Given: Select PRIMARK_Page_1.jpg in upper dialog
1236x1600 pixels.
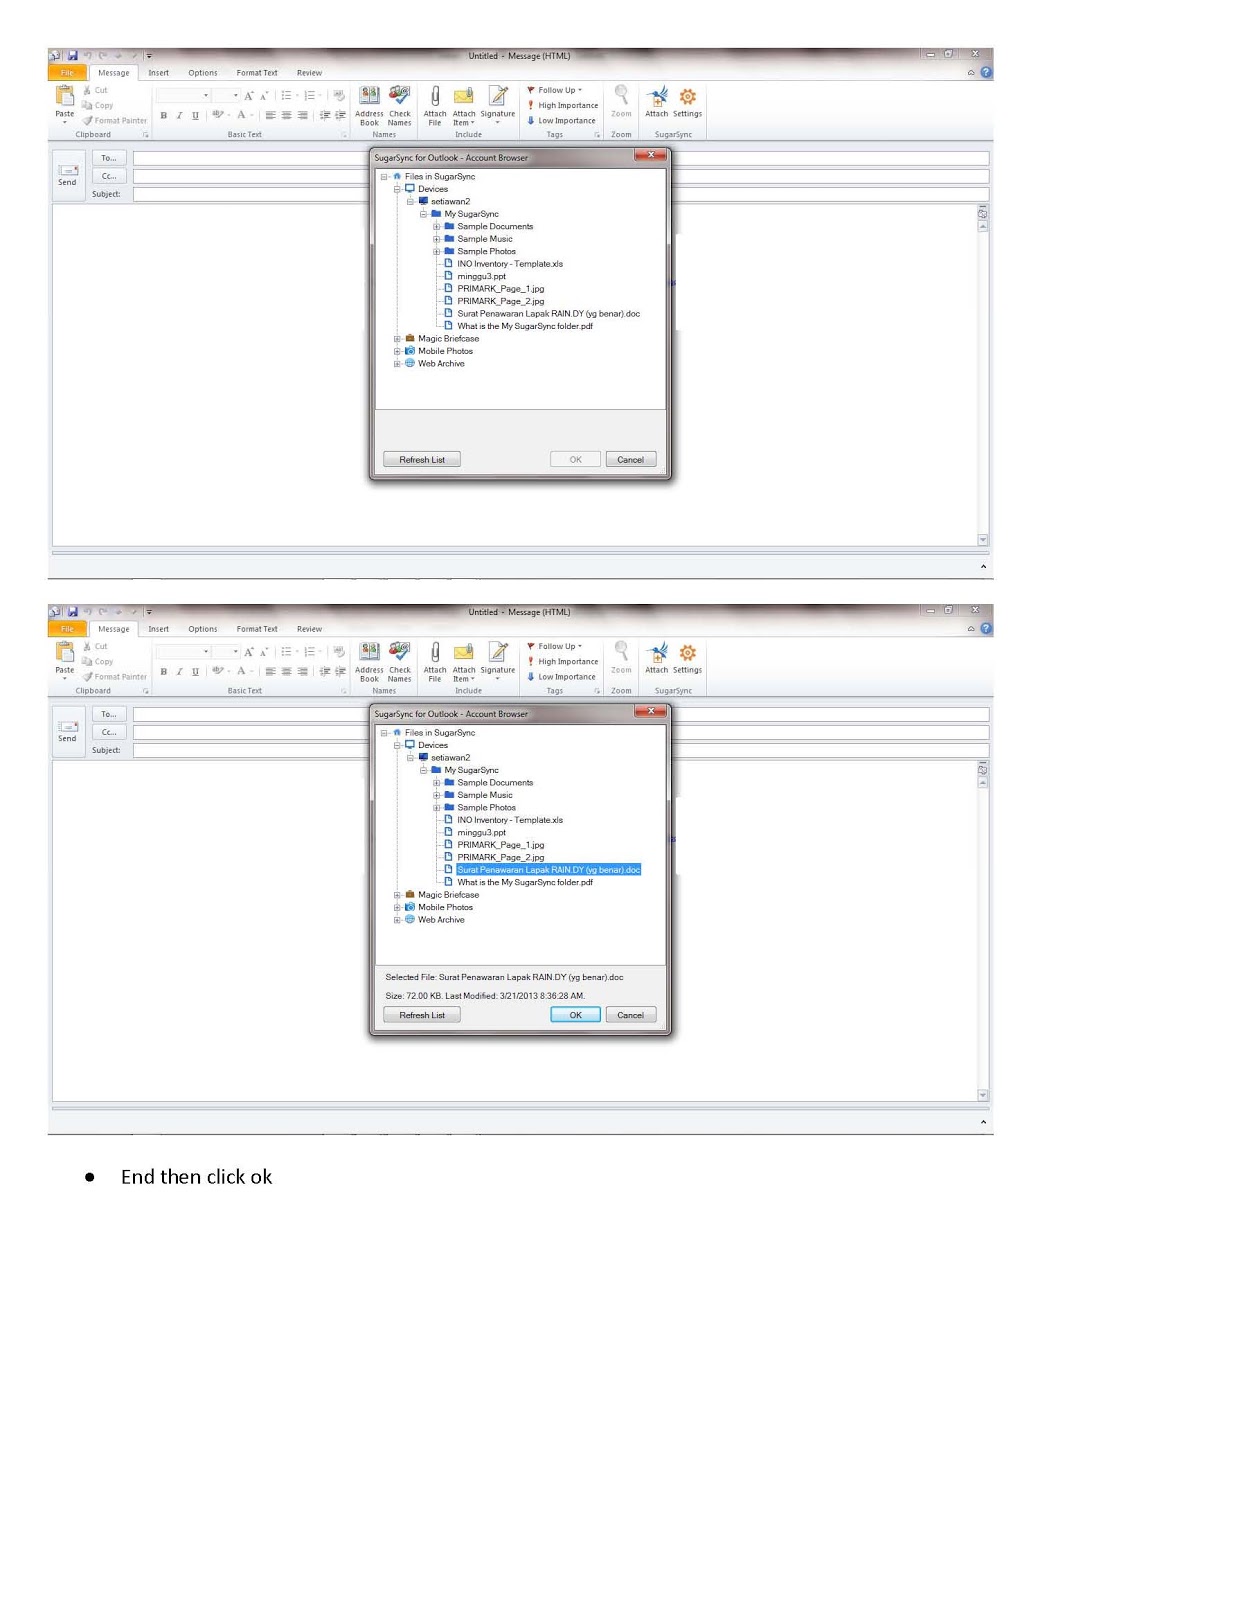Looking at the screenshot, I should [501, 289].
